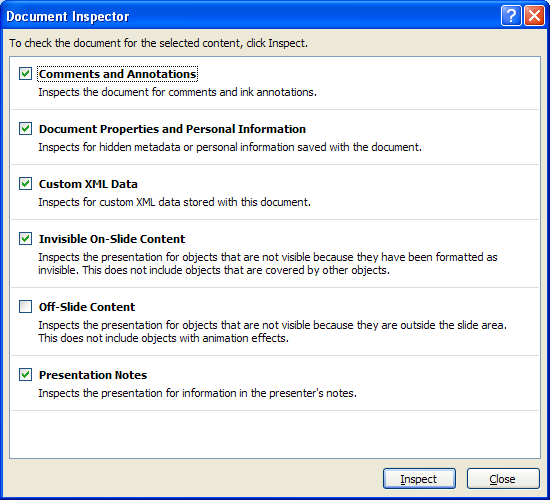Image resolution: width=550 pixels, height=500 pixels.
Task: Click the hidden metadata description text
Action: tap(230, 147)
